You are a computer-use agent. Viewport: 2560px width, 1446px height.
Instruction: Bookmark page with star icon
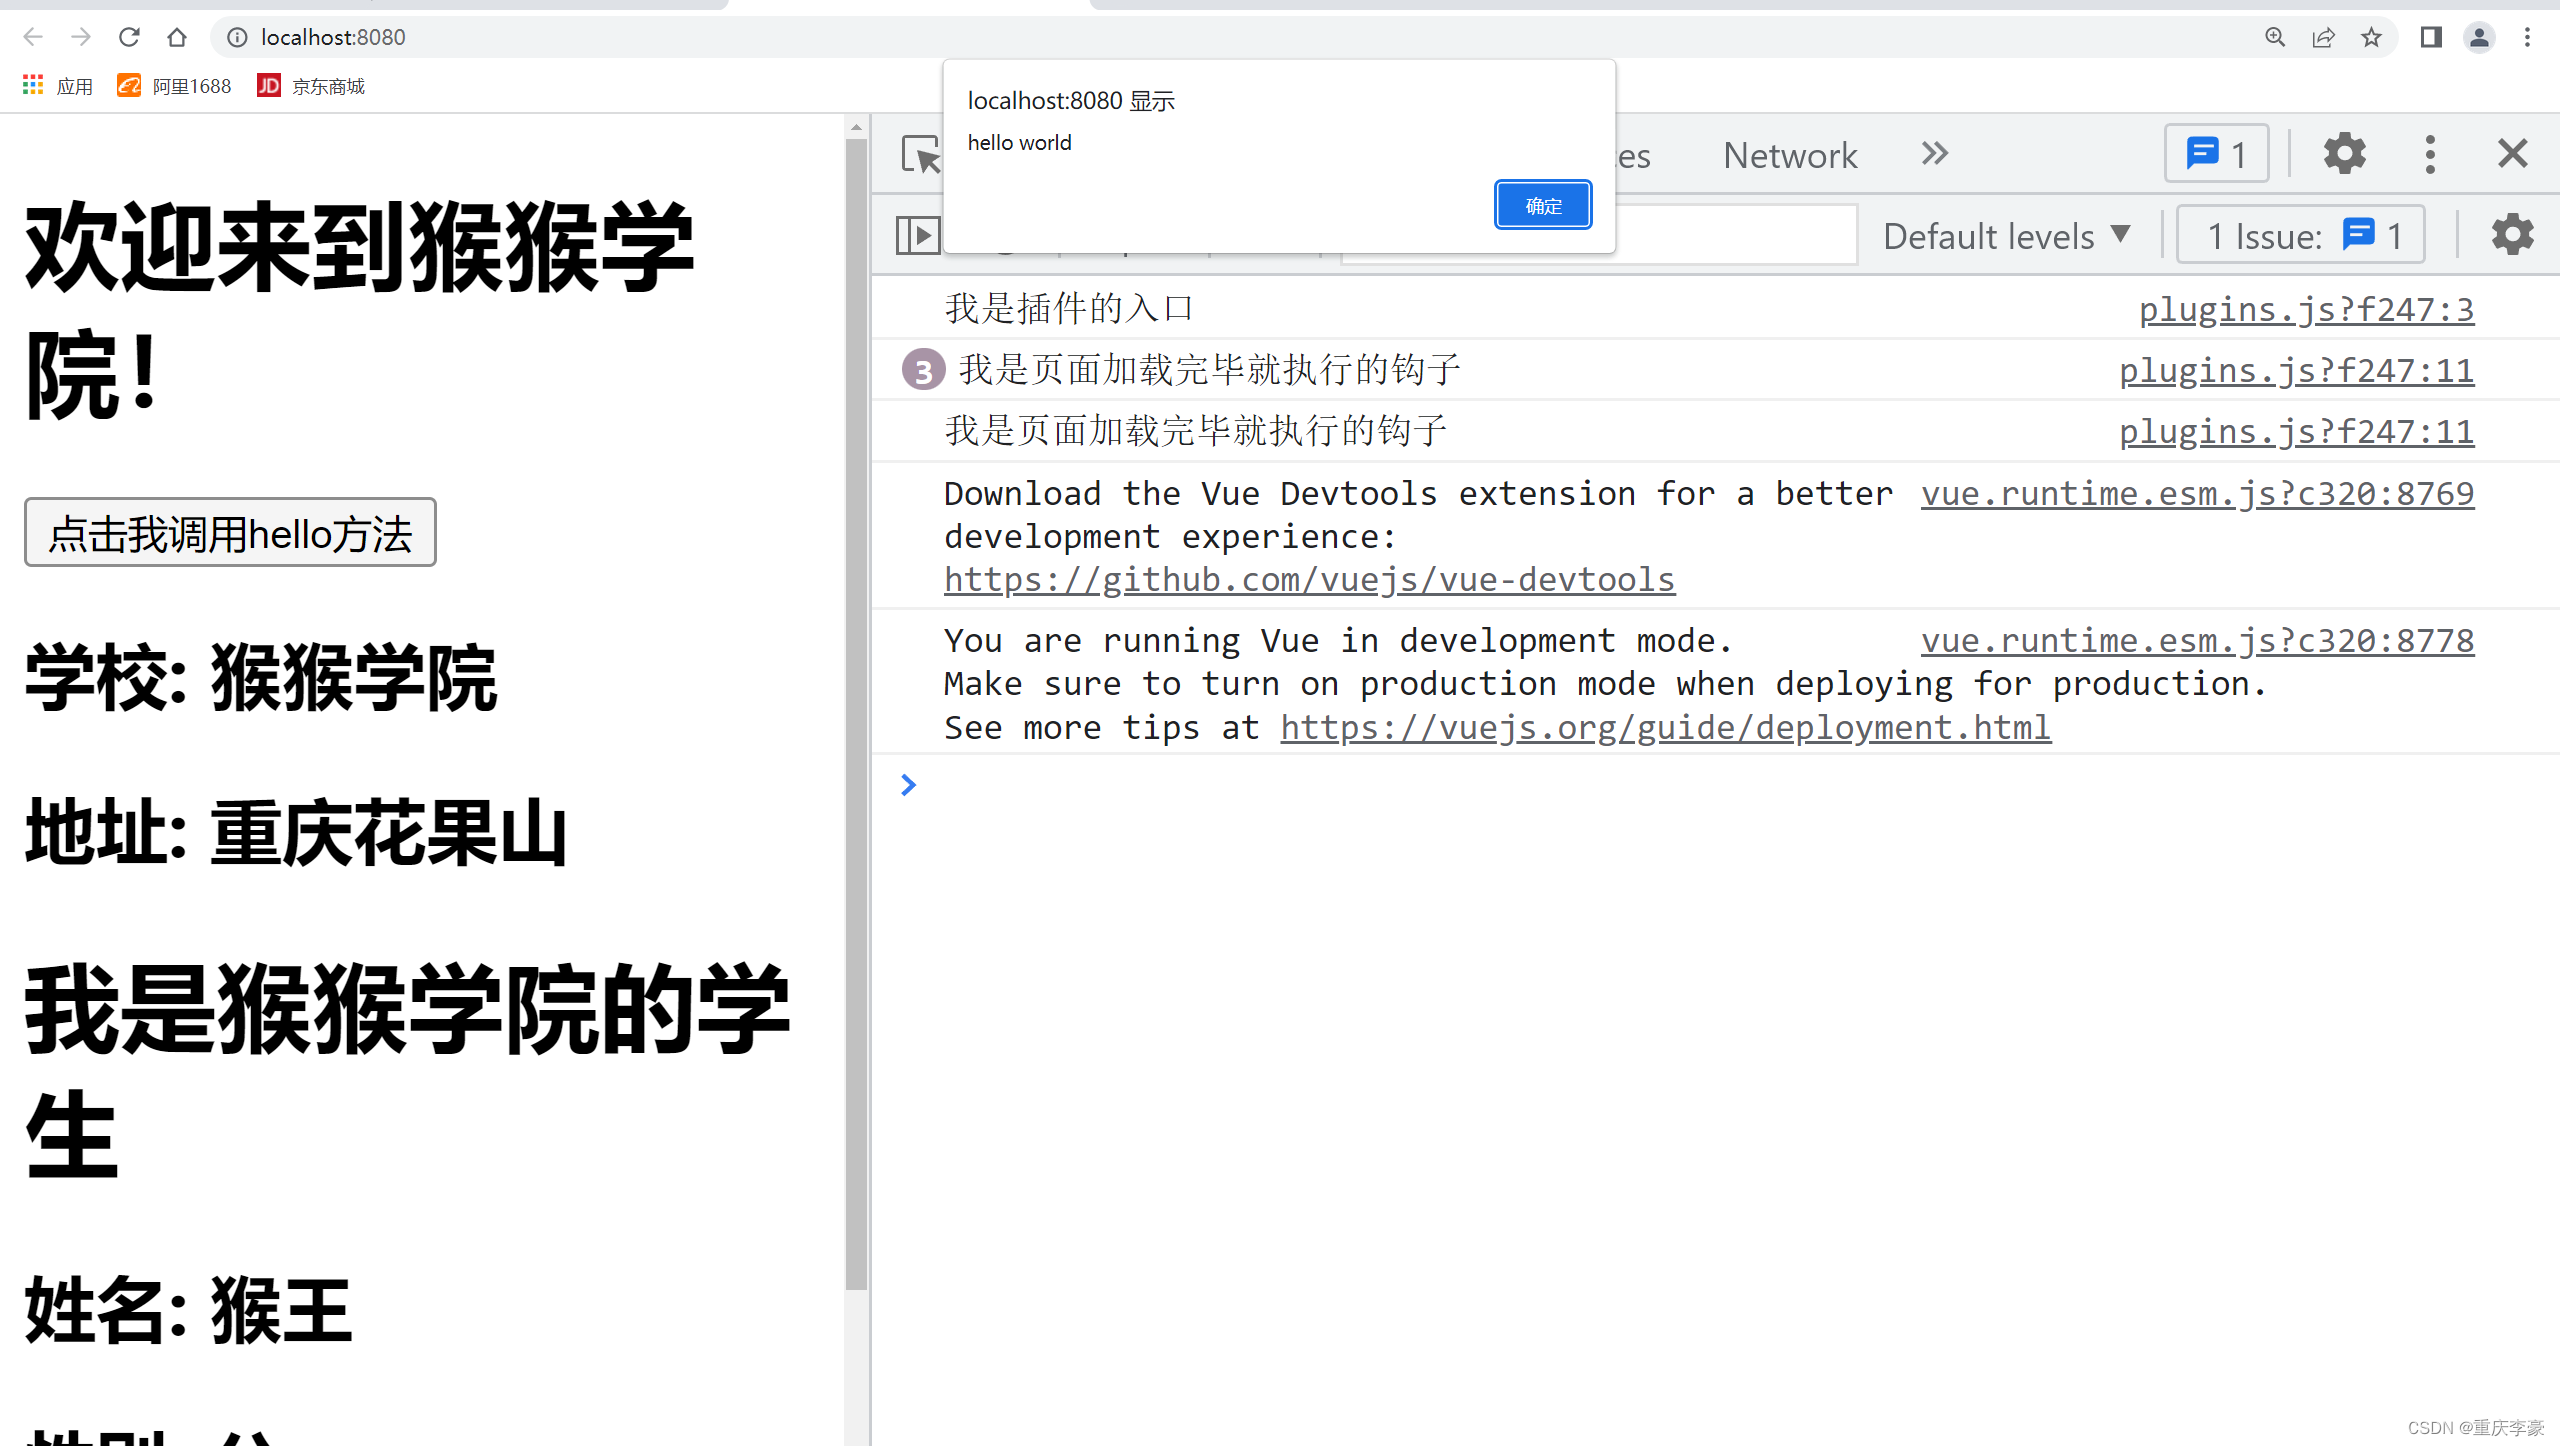(2371, 37)
